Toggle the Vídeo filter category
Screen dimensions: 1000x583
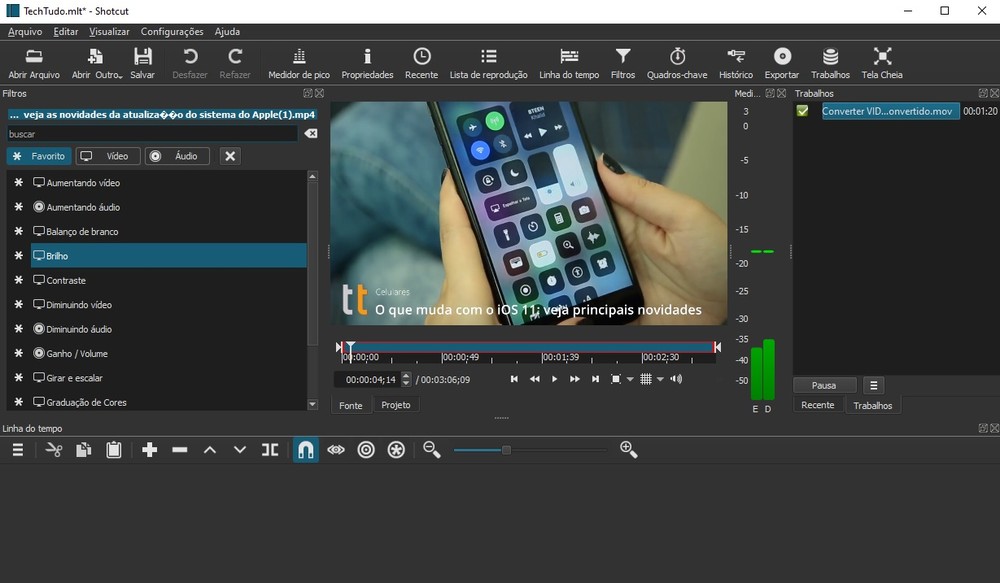106,155
